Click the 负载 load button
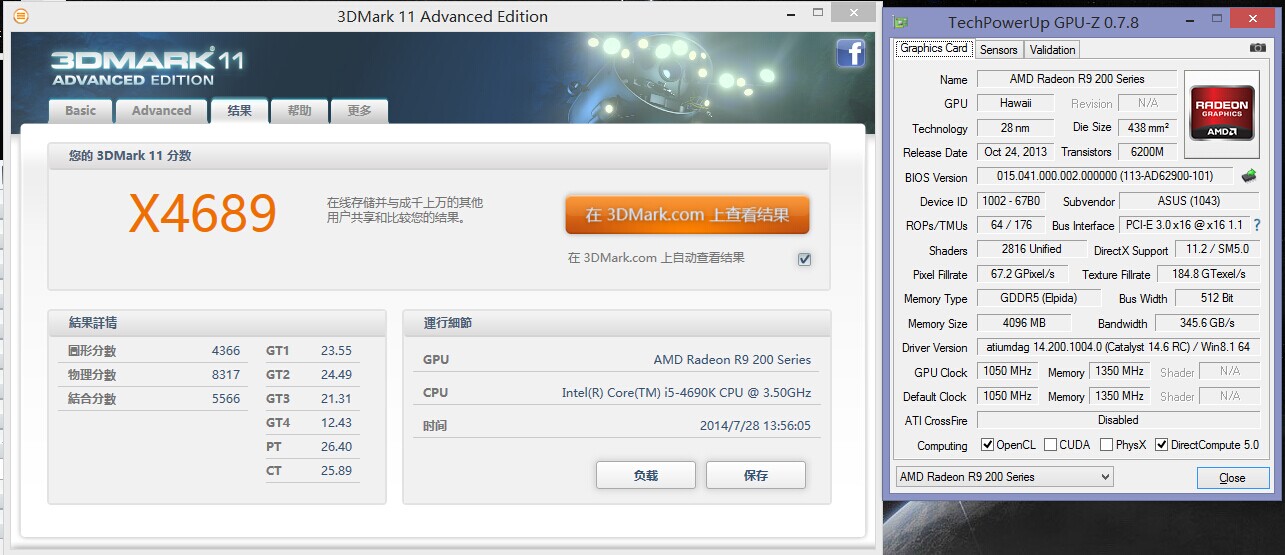 coord(646,476)
